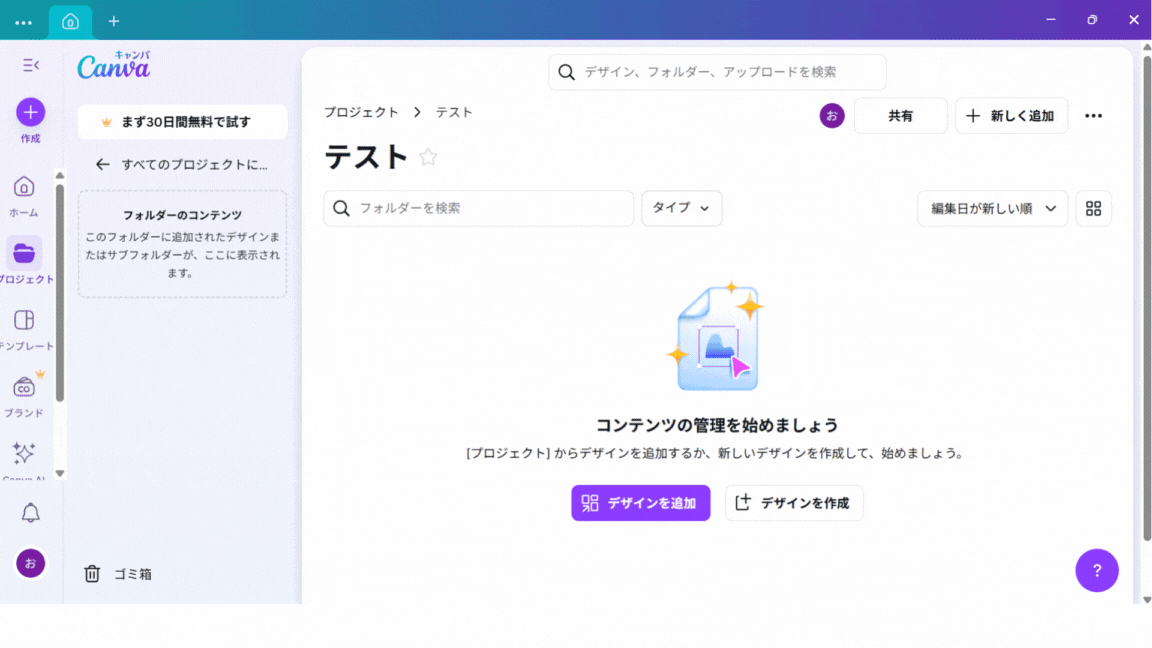This screenshot has height=648, width=1152.
Task: Click the フォルダーを検索 search field
Action: (480, 208)
